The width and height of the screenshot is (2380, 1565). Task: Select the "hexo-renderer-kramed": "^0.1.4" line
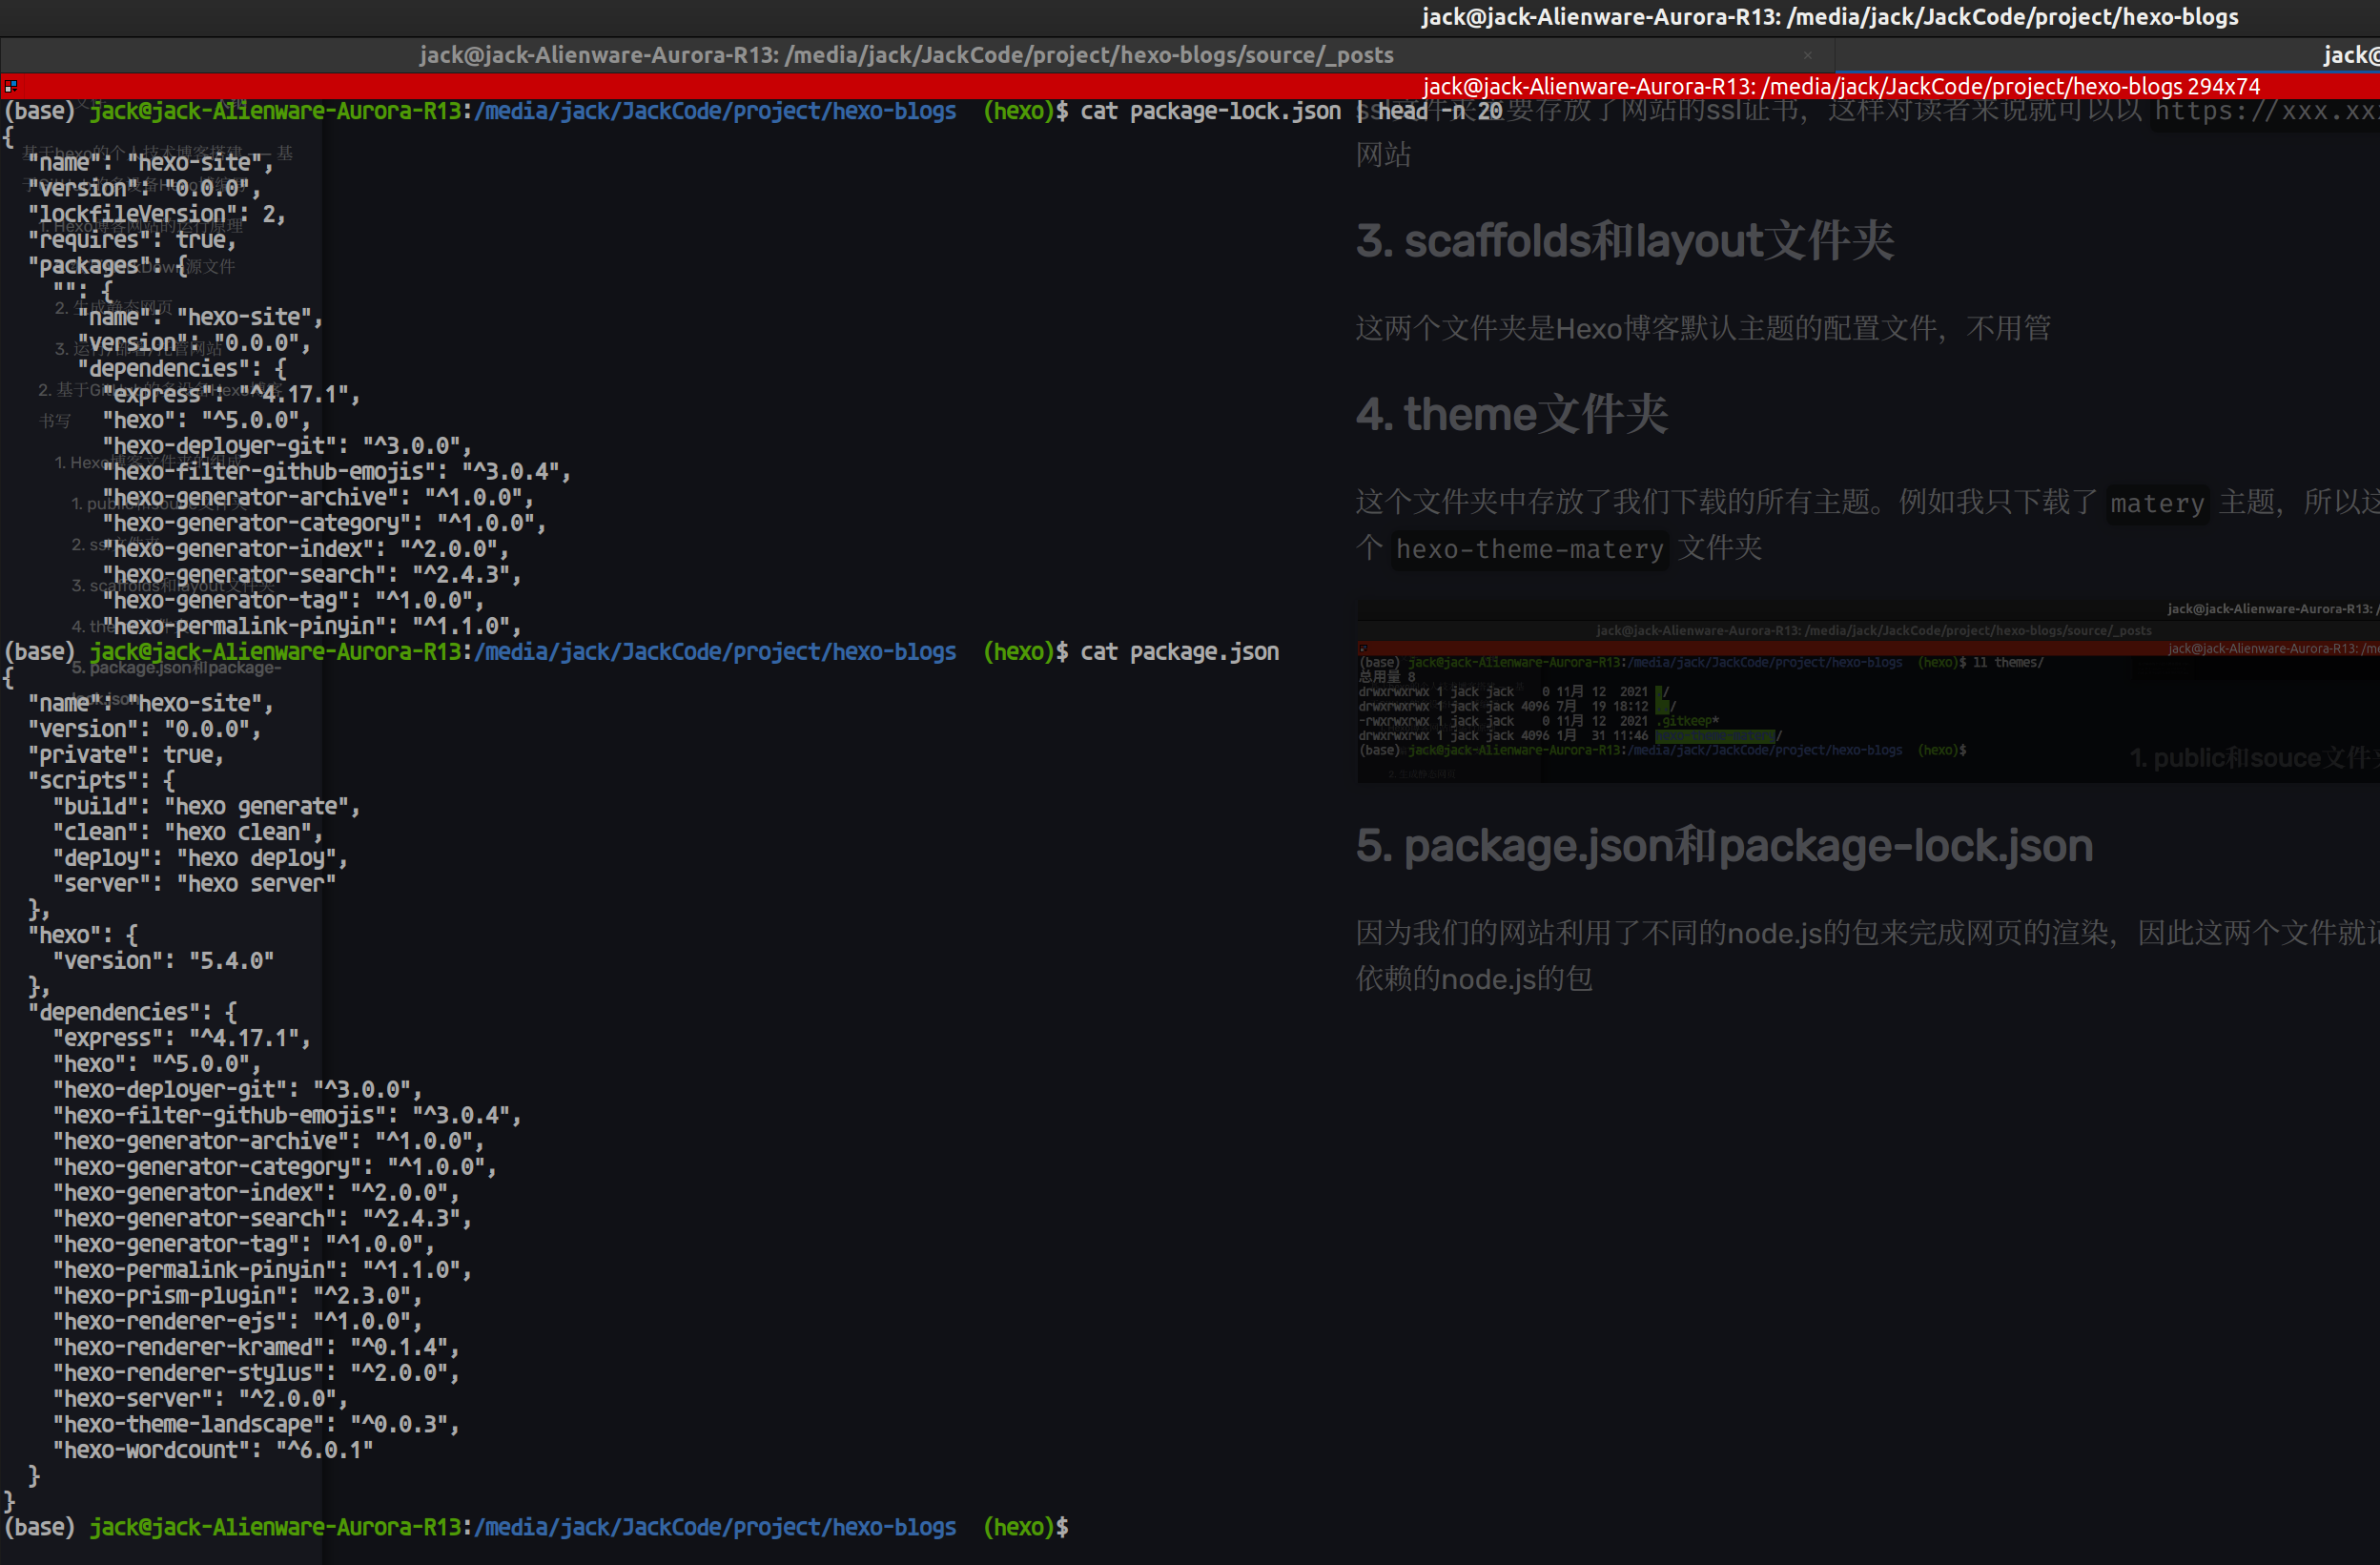pyautogui.click(x=256, y=1348)
